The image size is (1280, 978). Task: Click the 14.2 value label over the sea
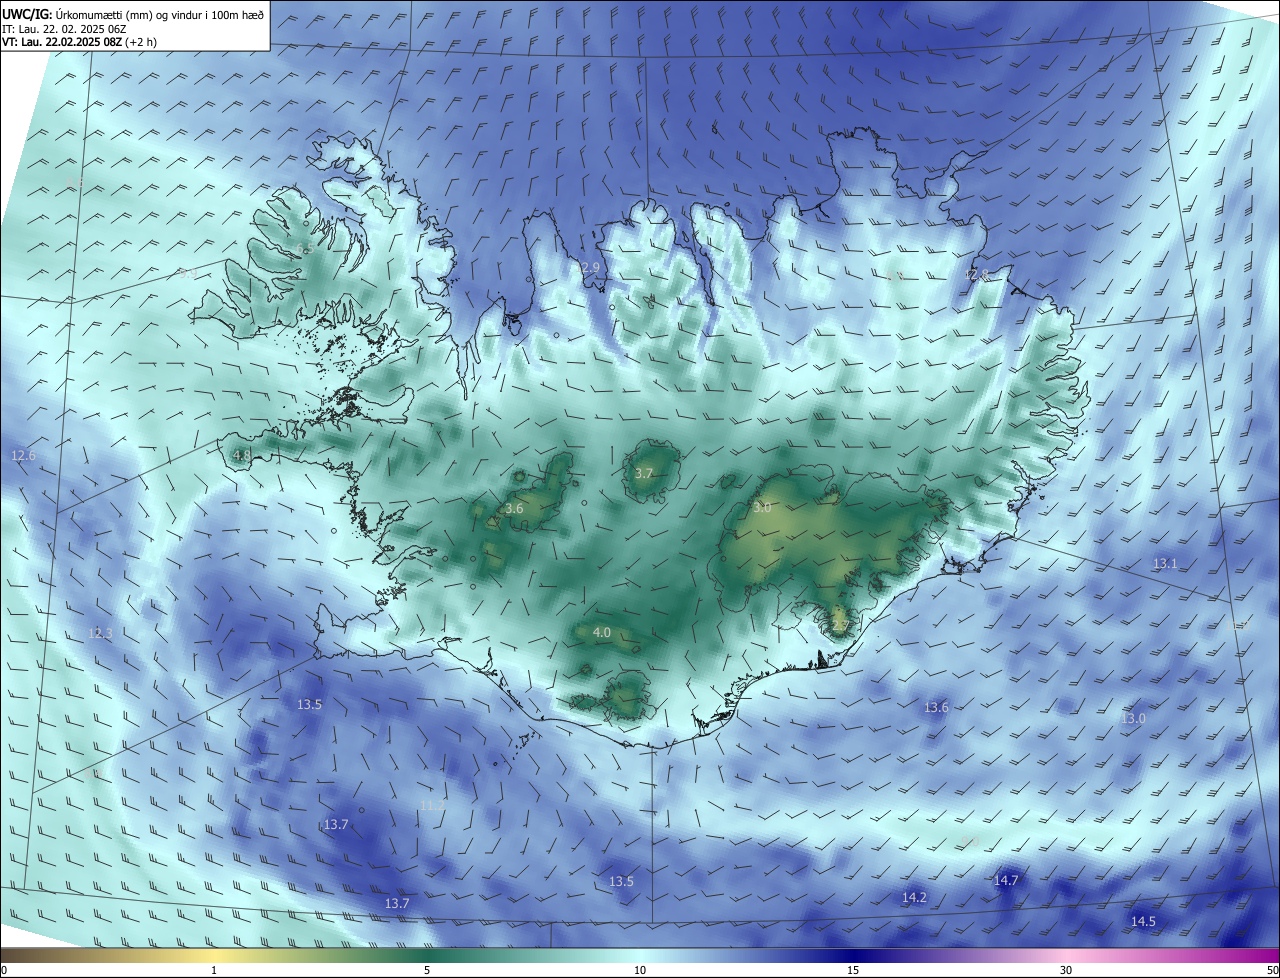tap(914, 898)
